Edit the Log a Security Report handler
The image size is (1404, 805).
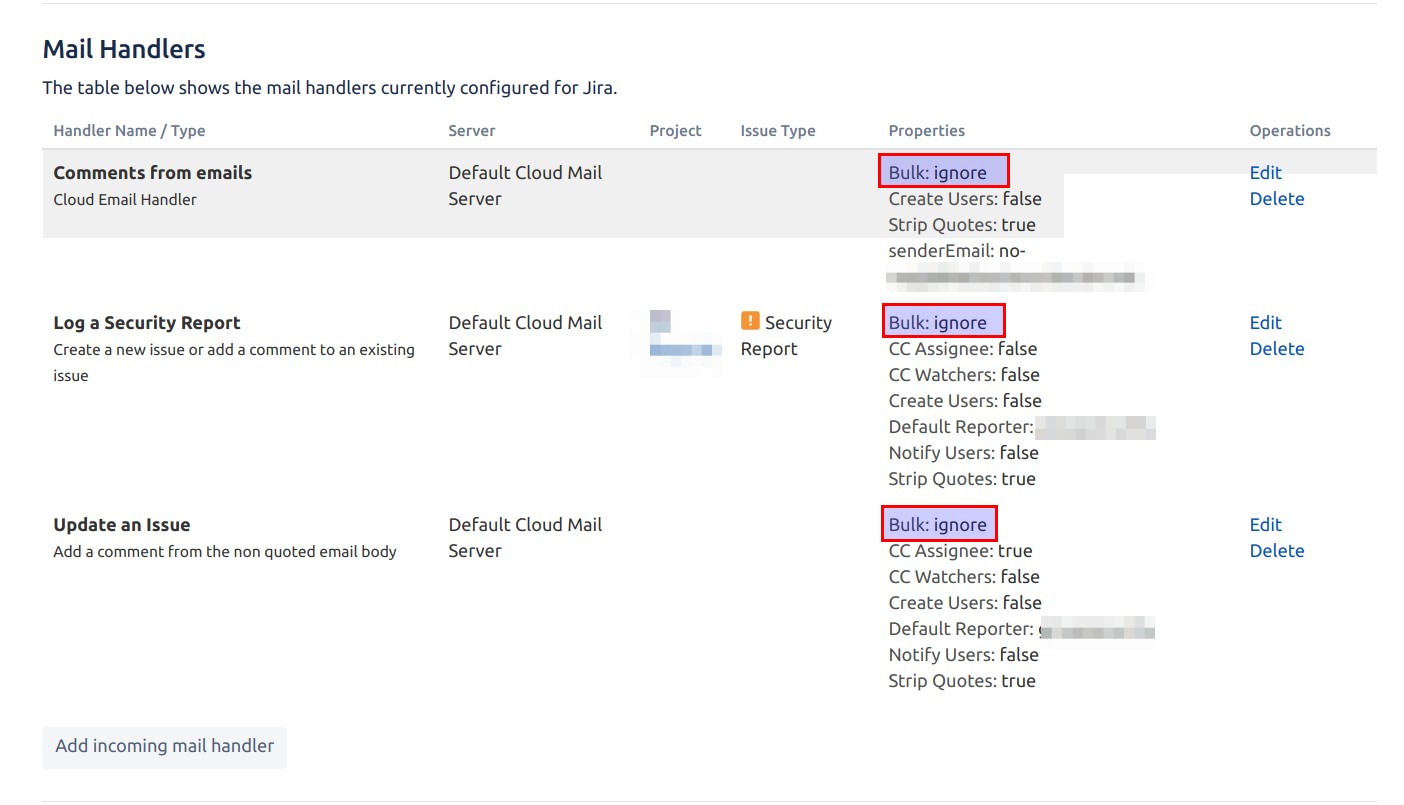pyautogui.click(x=1265, y=323)
